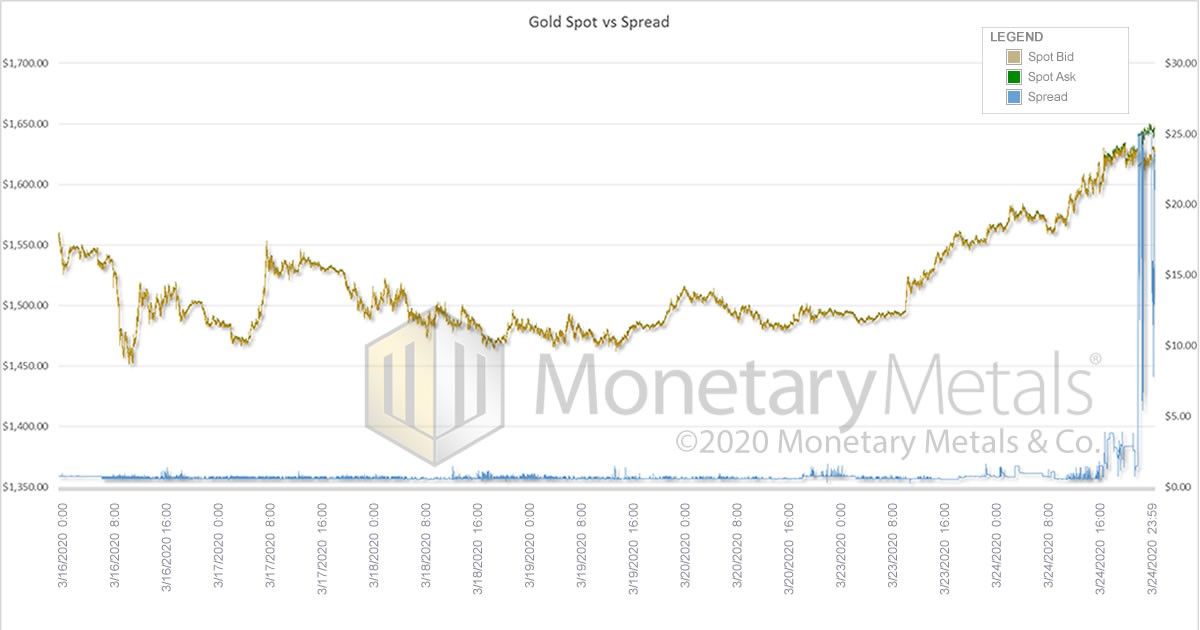Click the $1,450.00 left axis label
Screen dimensions: 1200x630
click(26, 366)
